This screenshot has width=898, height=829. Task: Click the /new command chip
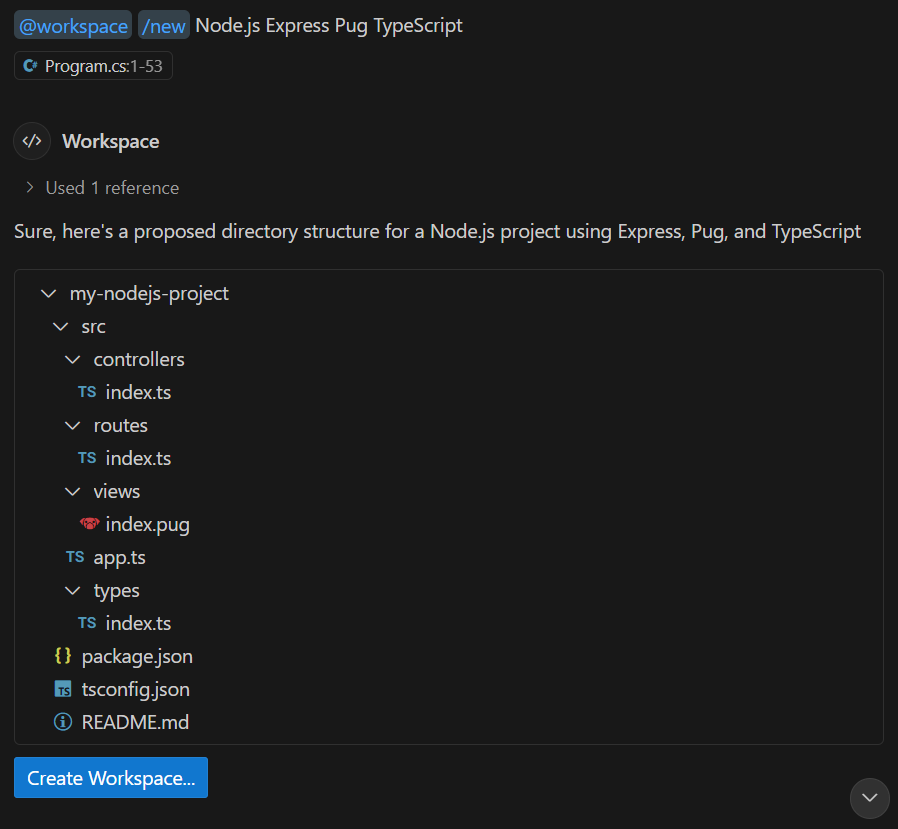(x=163, y=24)
